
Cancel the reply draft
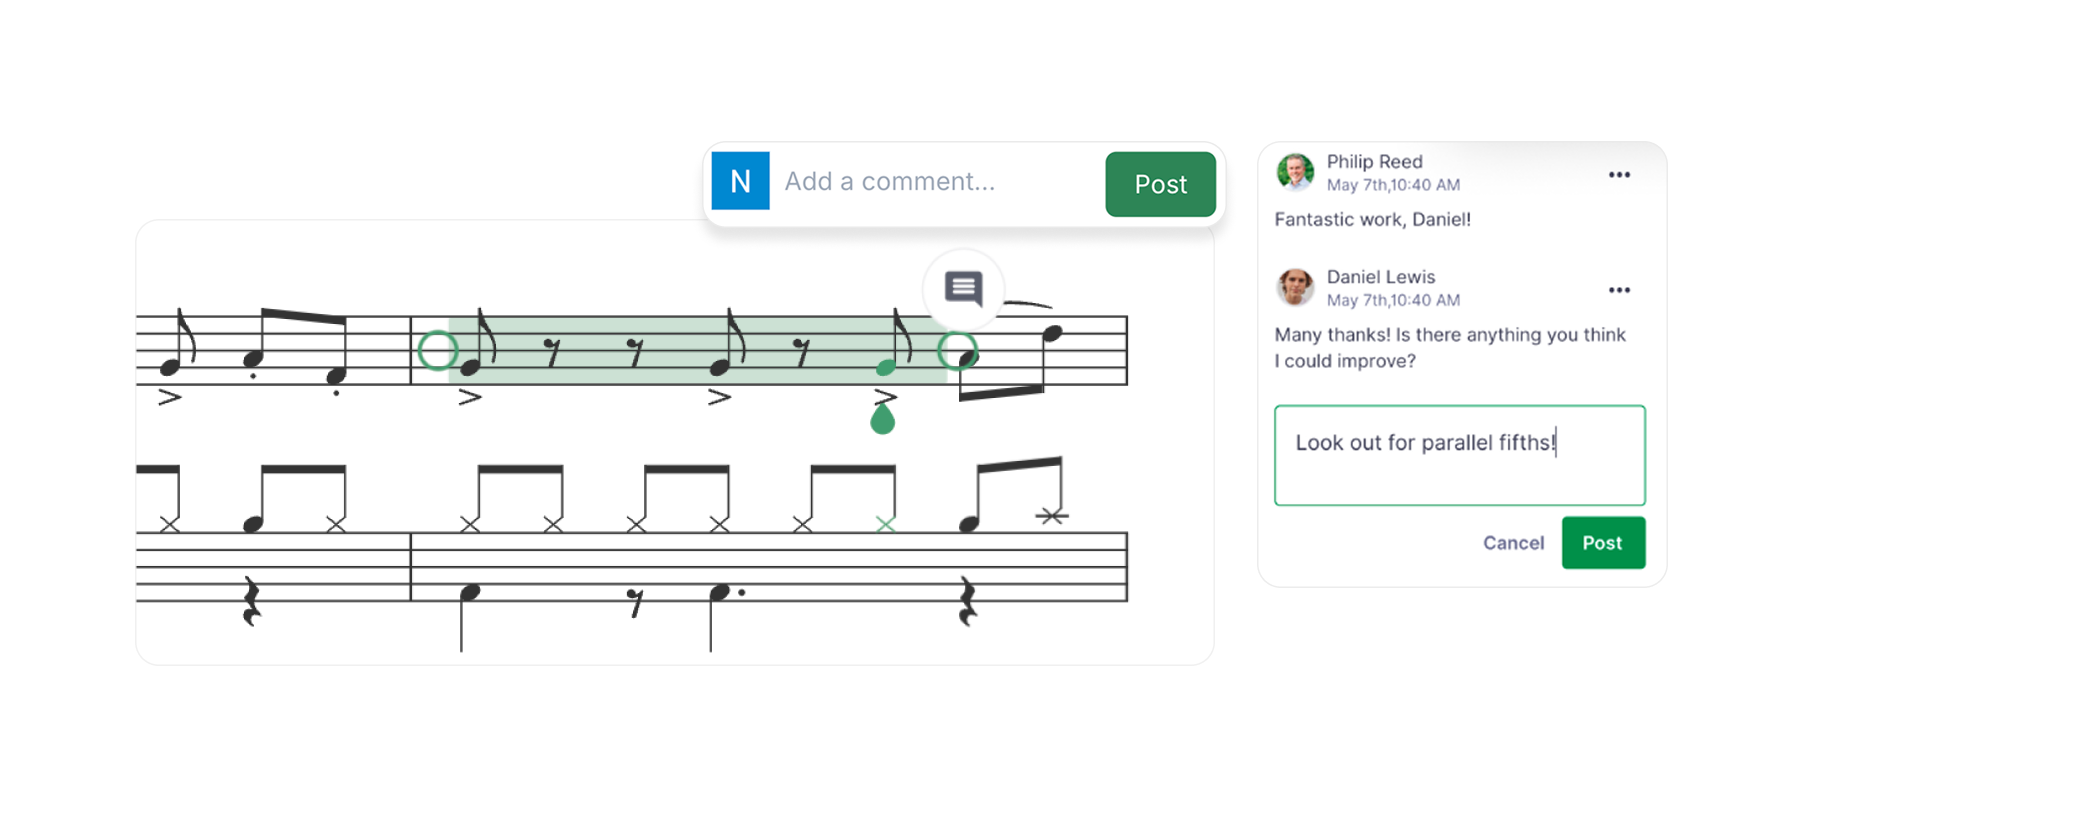1513,543
